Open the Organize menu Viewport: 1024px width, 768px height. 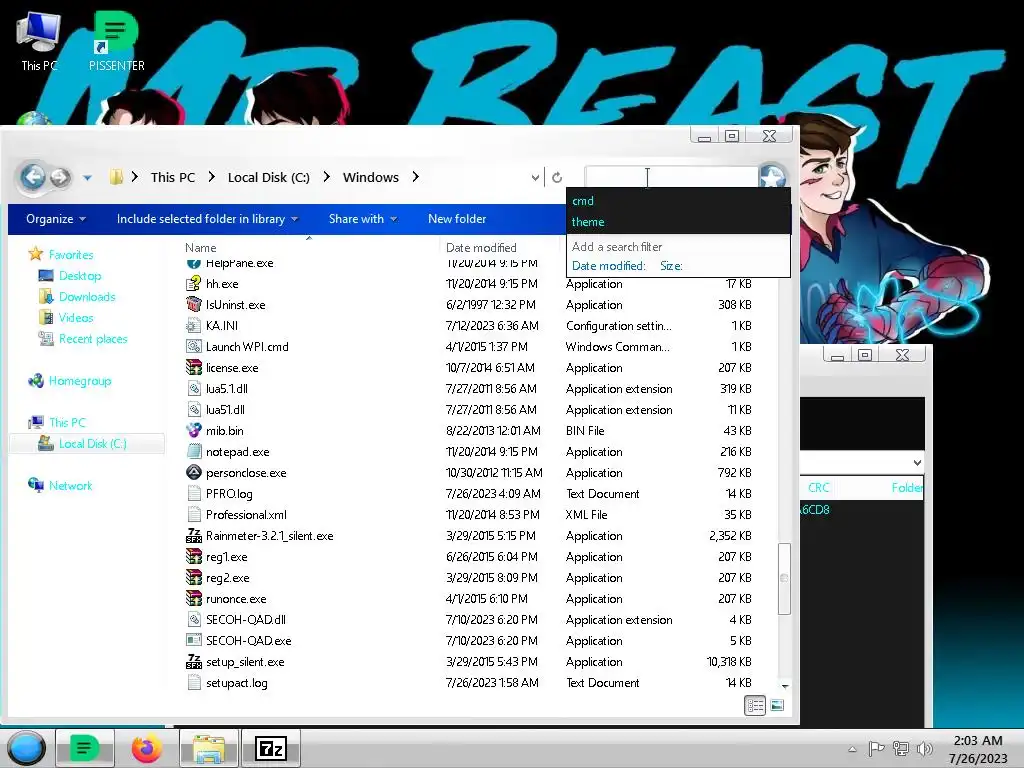pos(56,219)
